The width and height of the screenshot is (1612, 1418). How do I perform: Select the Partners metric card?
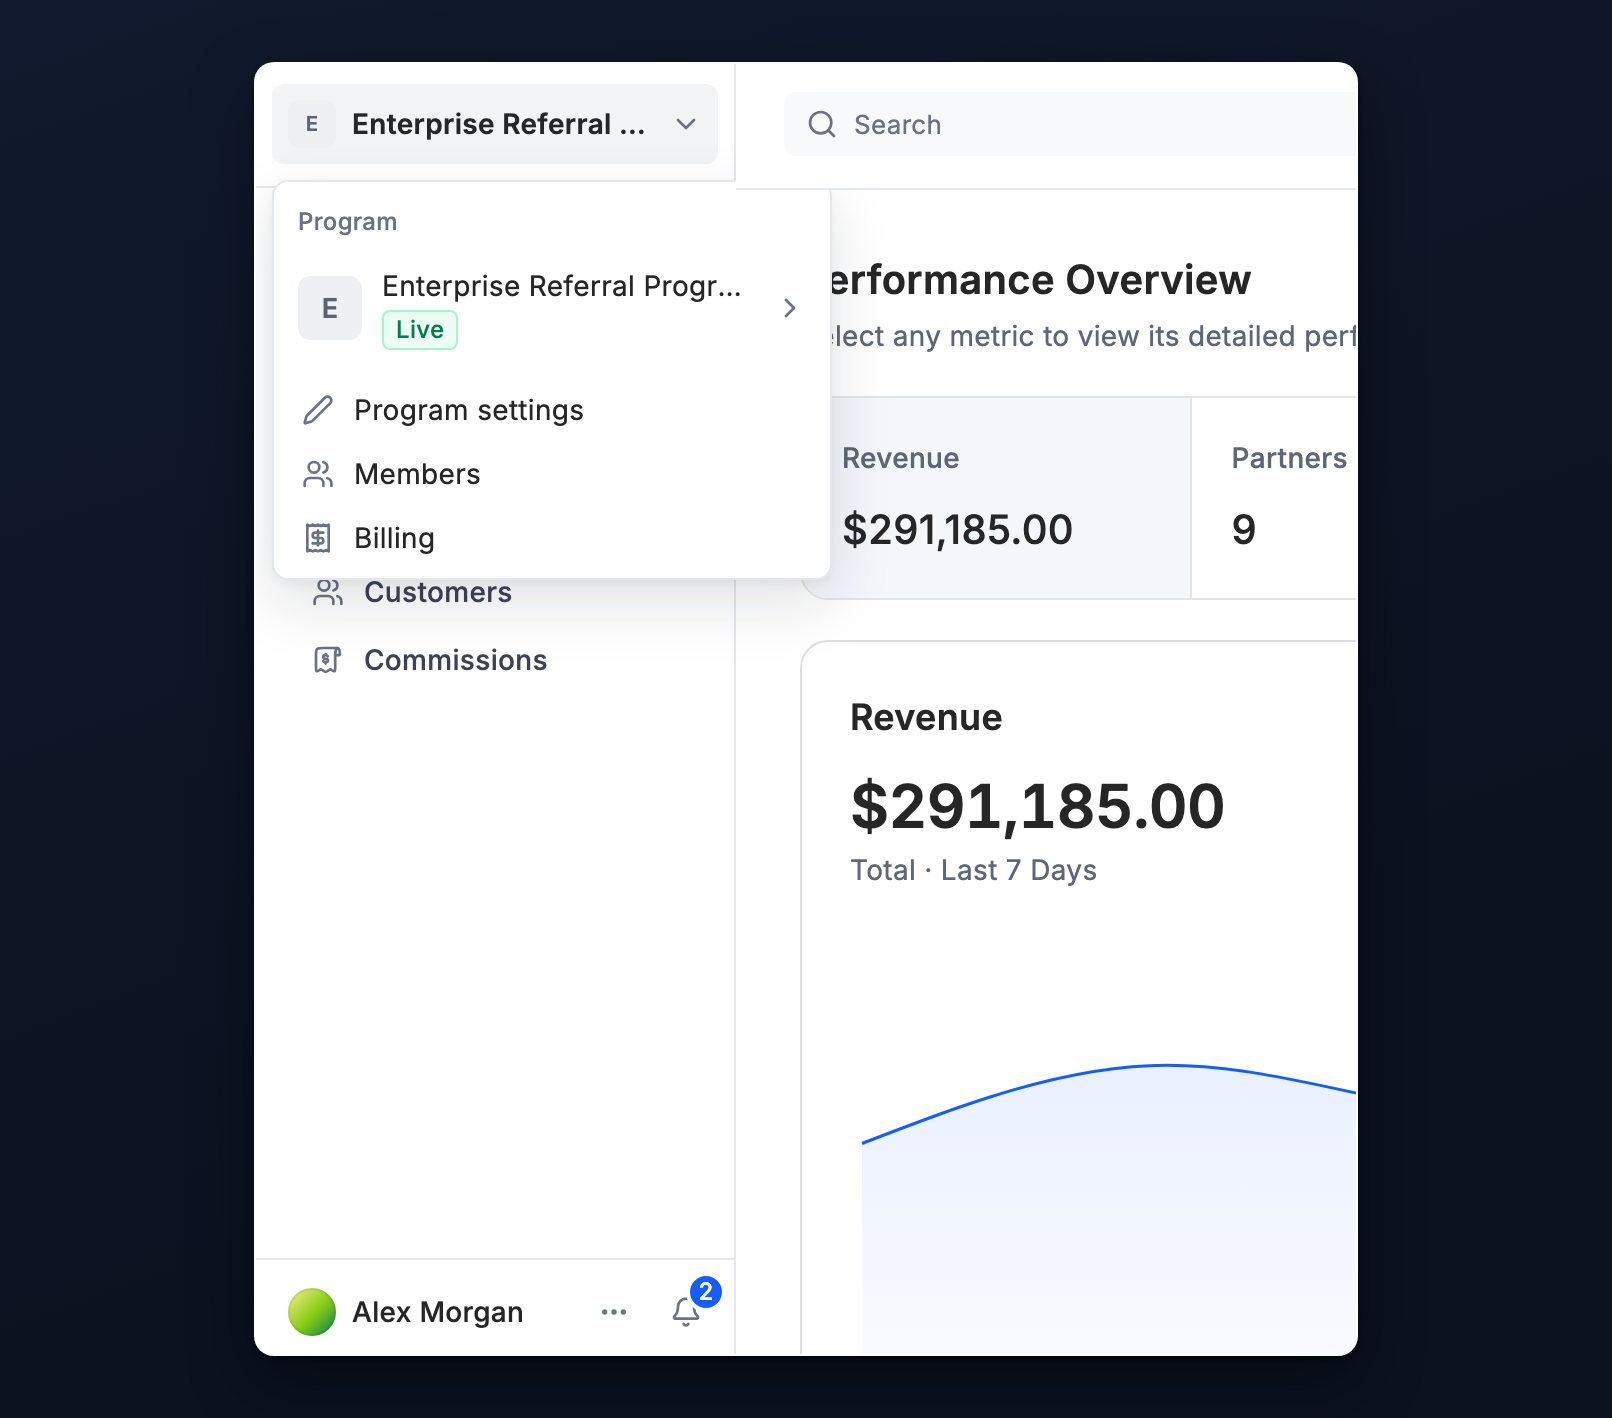[x=1275, y=498]
